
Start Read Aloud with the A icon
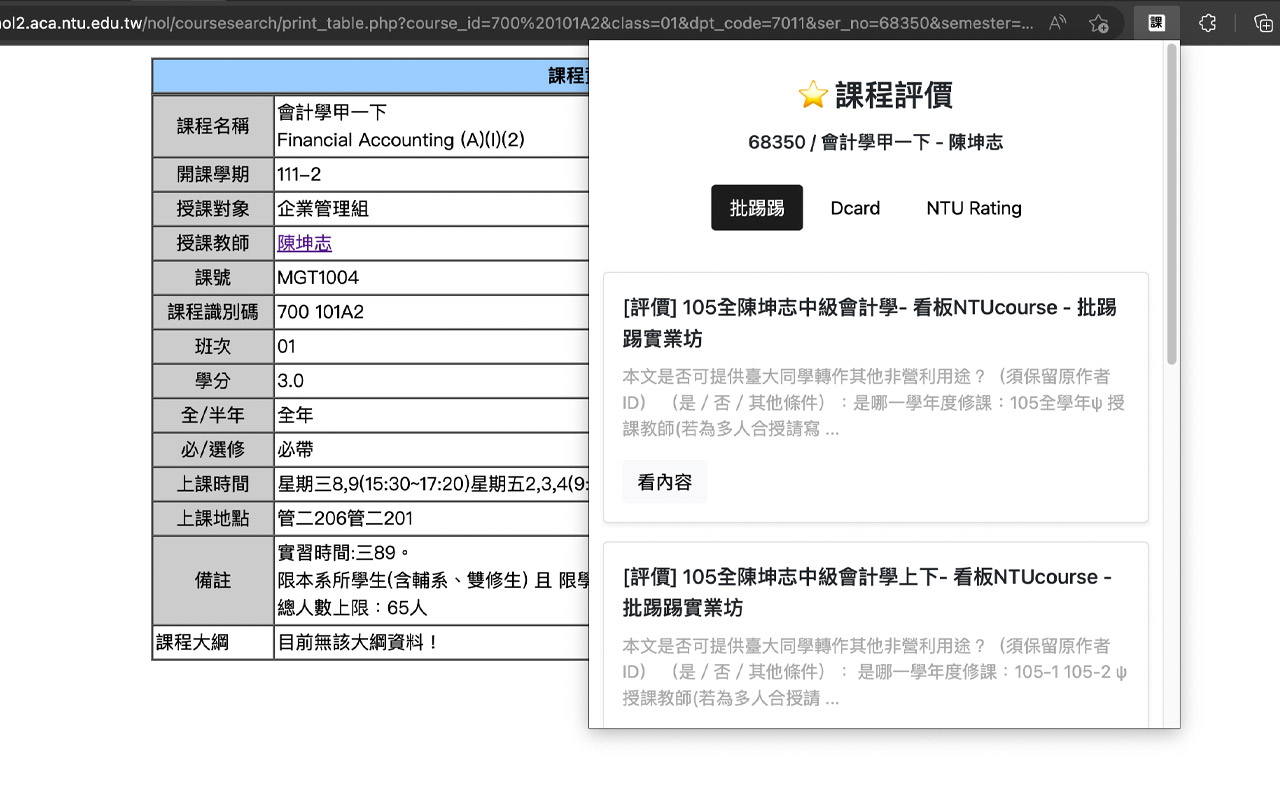(1055, 22)
